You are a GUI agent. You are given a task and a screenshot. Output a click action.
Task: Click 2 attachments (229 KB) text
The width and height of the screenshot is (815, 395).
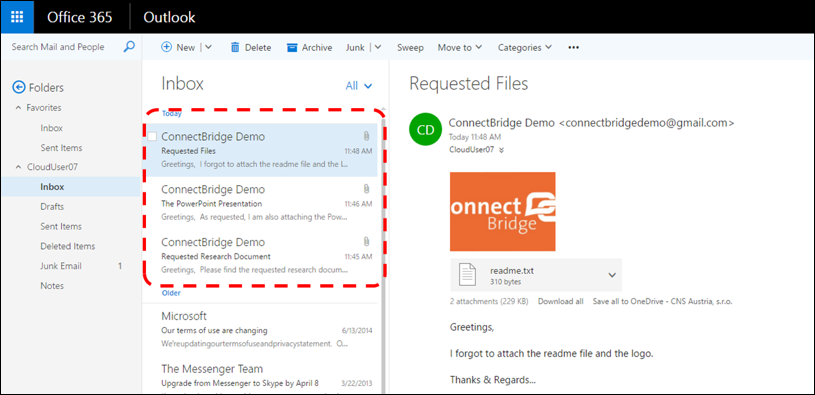(489, 301)
